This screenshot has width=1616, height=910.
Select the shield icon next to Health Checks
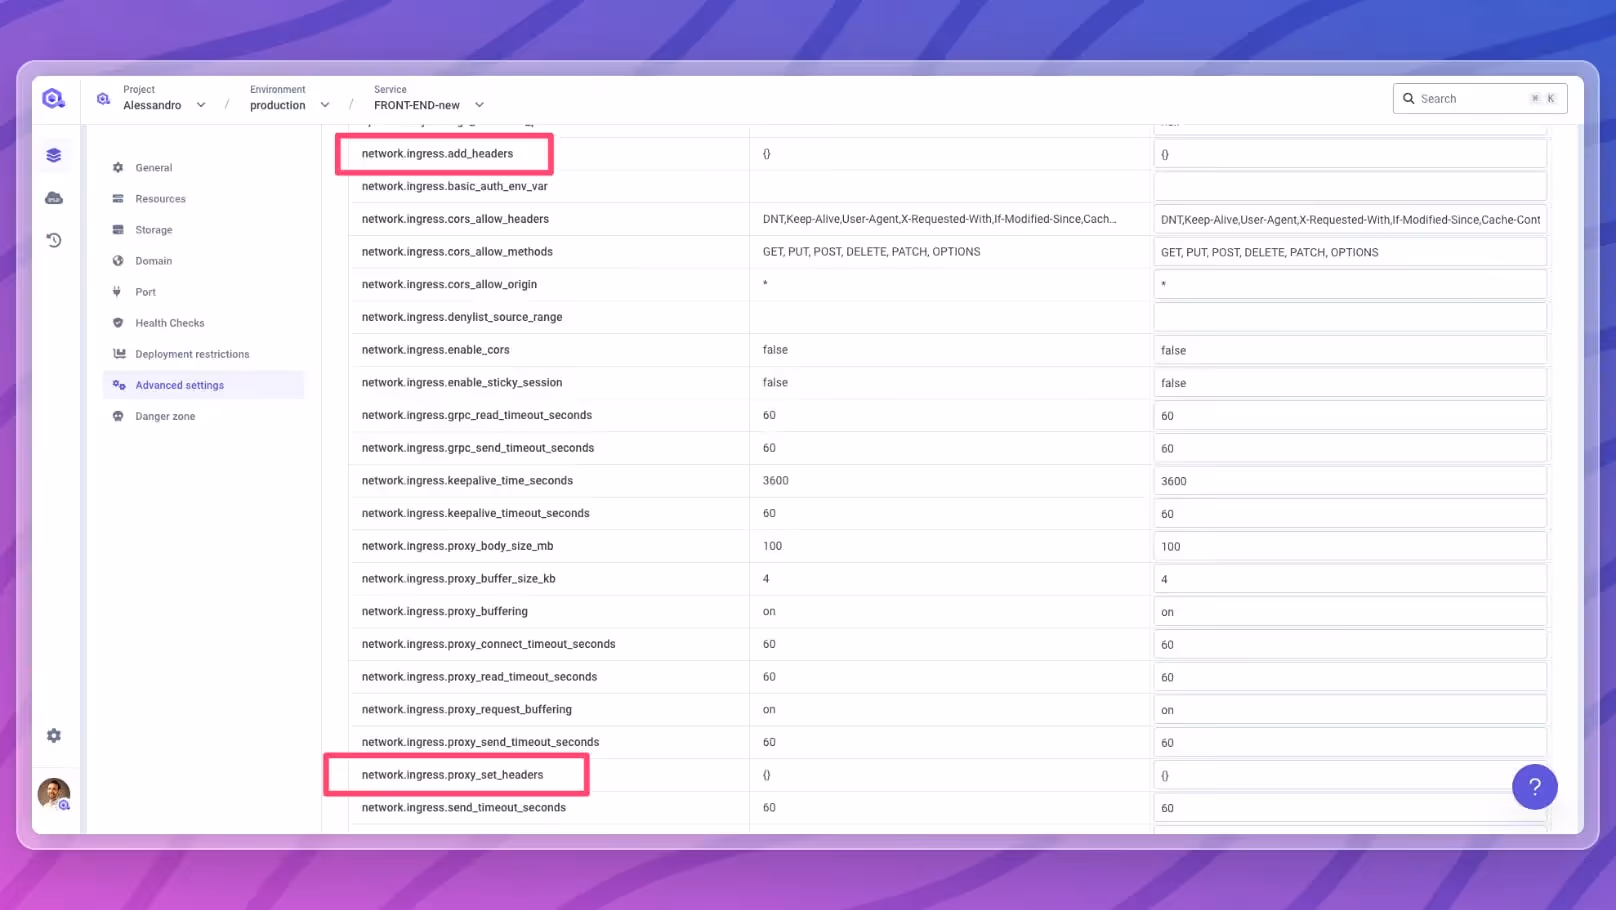click(x=118, y=322)
